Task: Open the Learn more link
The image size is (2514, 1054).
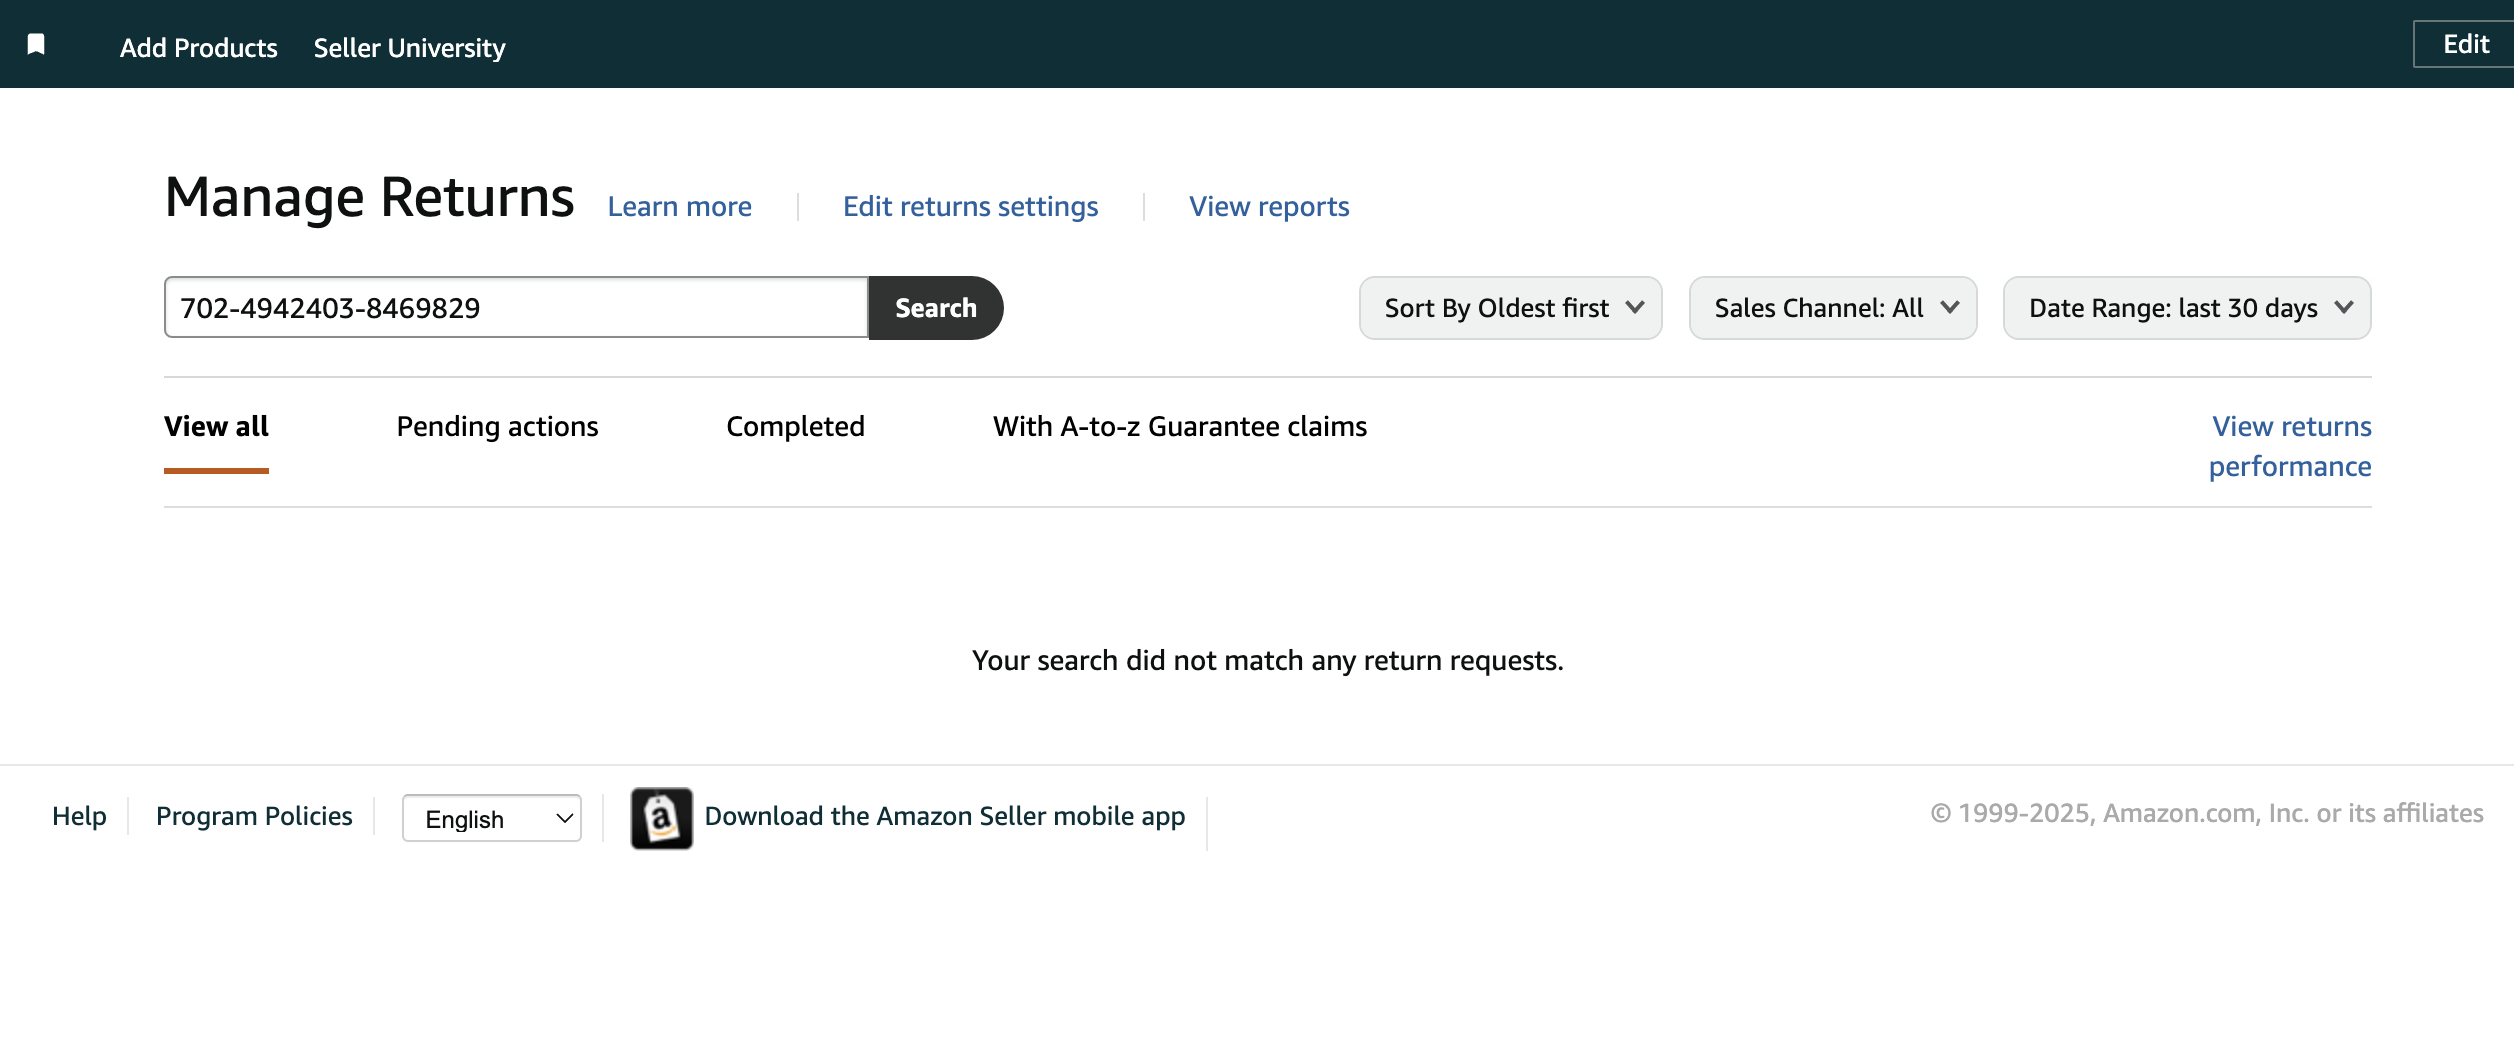Action: point(680,206)
